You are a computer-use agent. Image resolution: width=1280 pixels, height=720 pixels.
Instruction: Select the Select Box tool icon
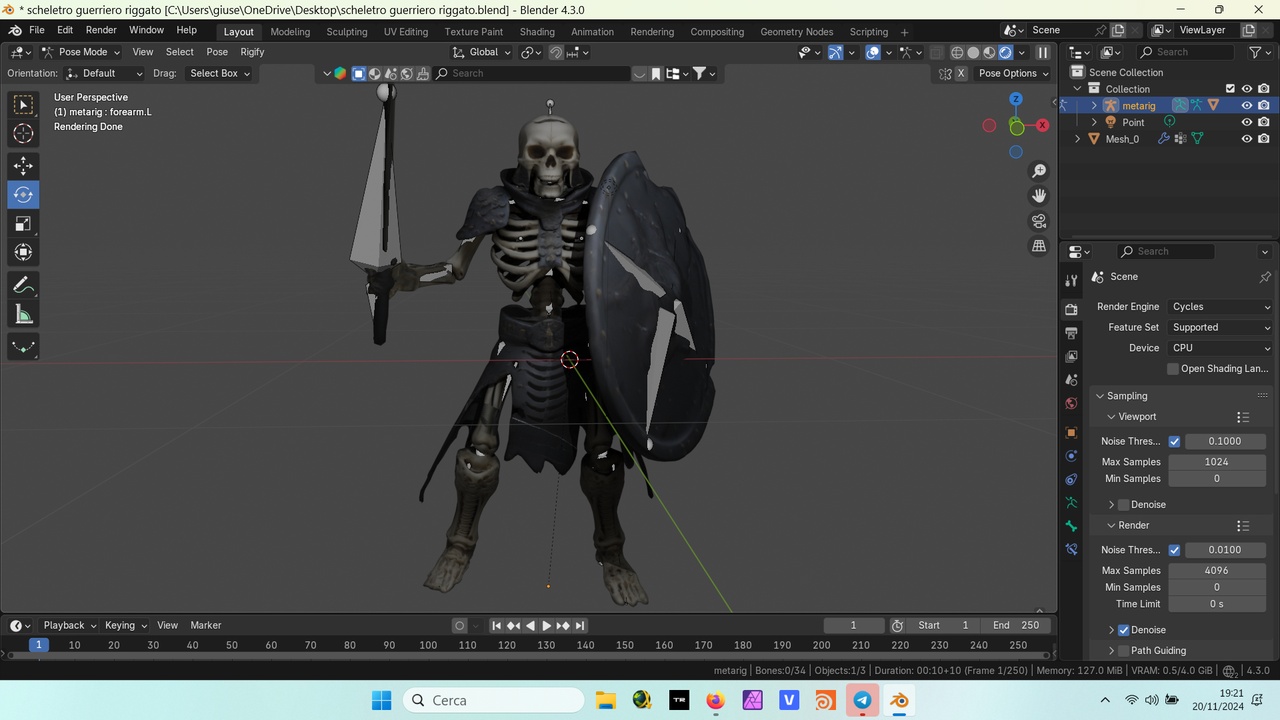click(23, 104)
